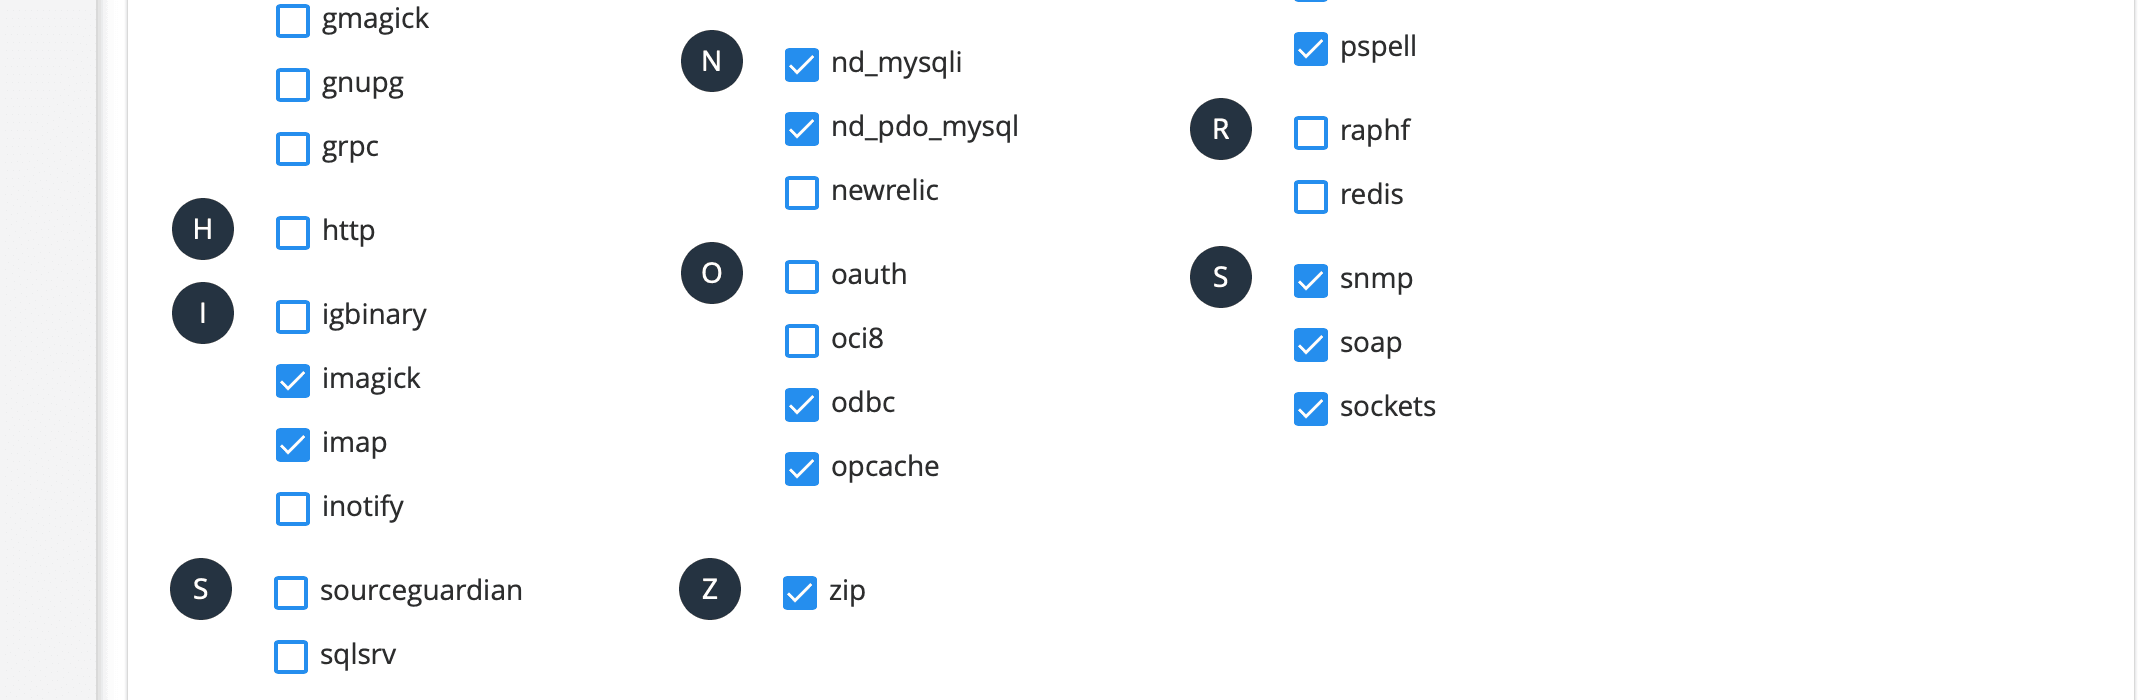Click the R letter group badge
Image resolution: width=2150 pixels, height=700 pixels.
tap(1221, 129)
